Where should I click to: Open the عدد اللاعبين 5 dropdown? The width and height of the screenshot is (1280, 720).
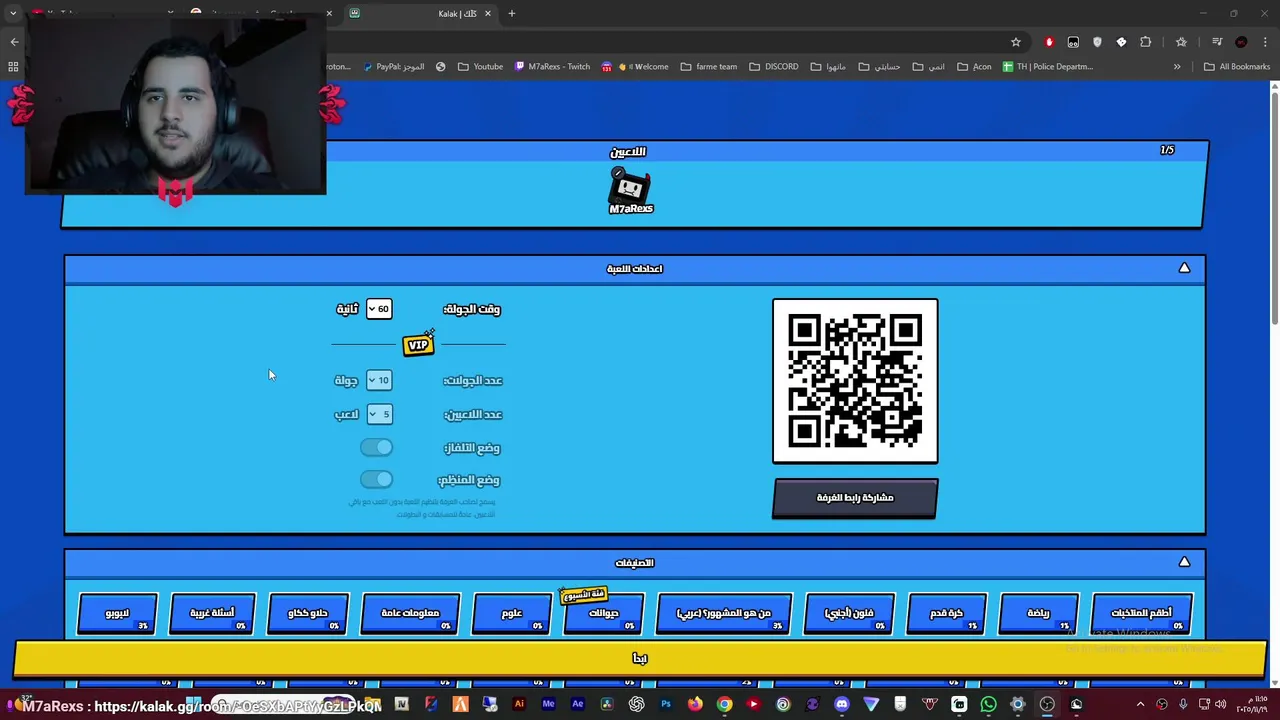coord(379,414)
